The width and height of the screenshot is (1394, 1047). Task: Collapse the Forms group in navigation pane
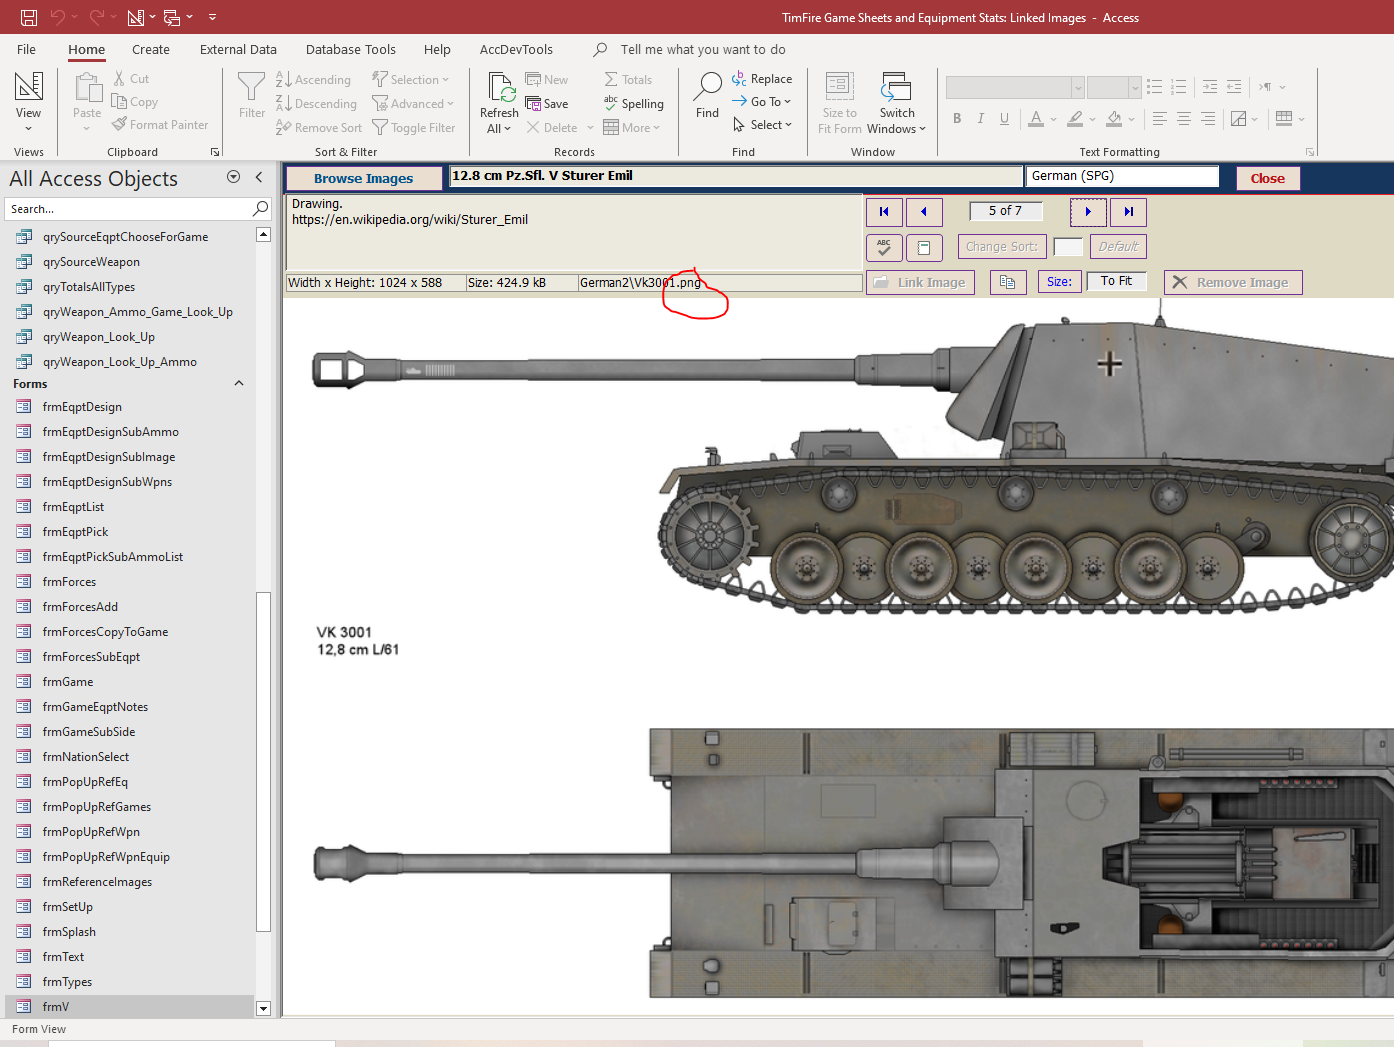[x=239, y=384]
